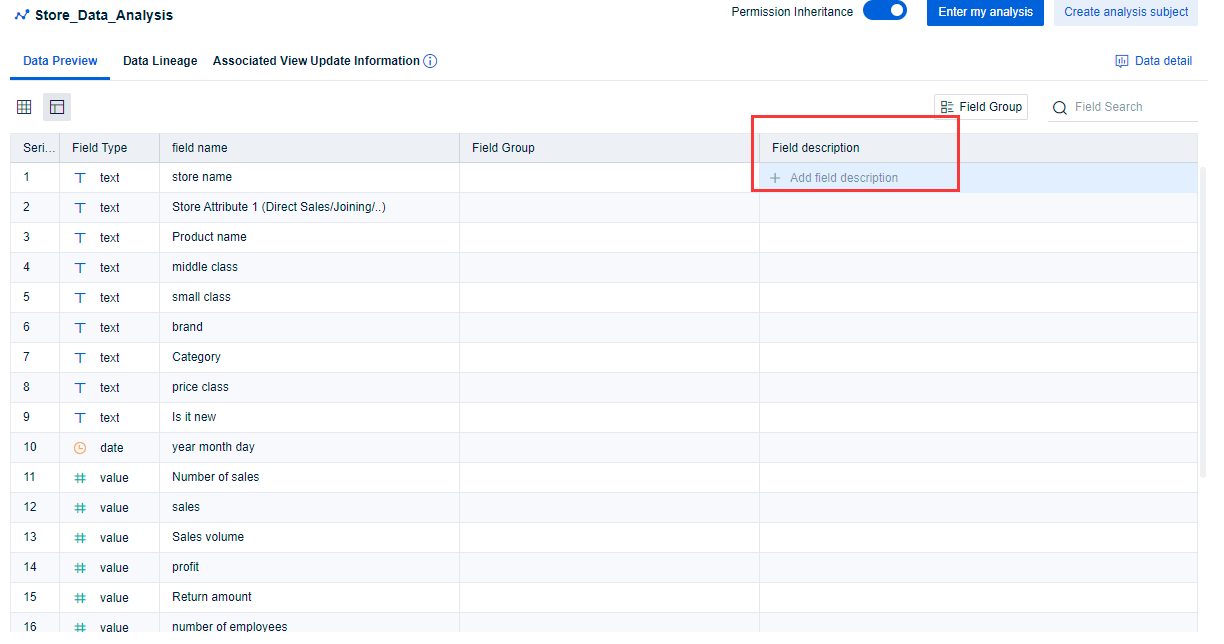Viewport: 1224px width, 644px height.
Task: Click the value type icon beside profit
Action: click(79, 567)
